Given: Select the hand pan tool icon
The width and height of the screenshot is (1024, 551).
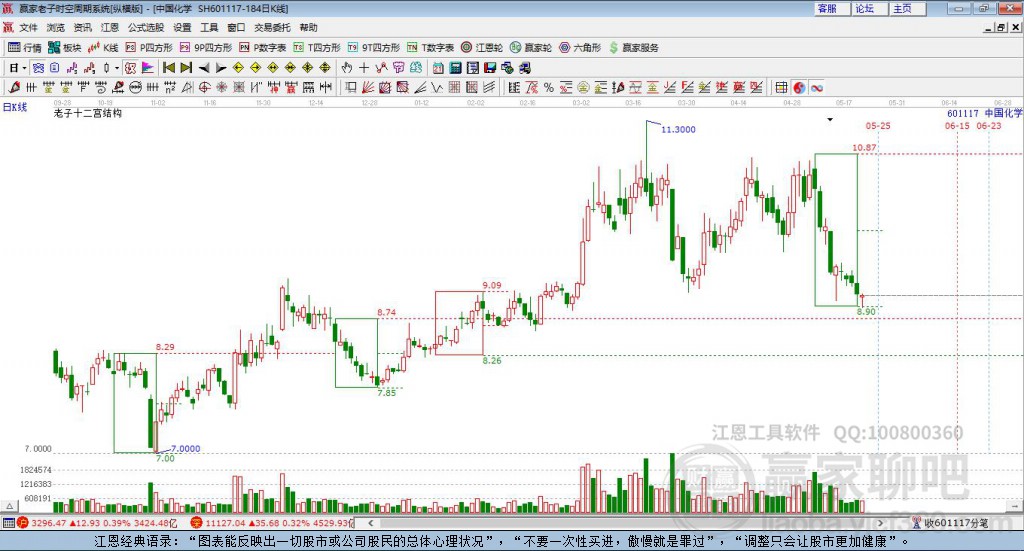Looking at the screenshot, I should click(x=347, y=68).
